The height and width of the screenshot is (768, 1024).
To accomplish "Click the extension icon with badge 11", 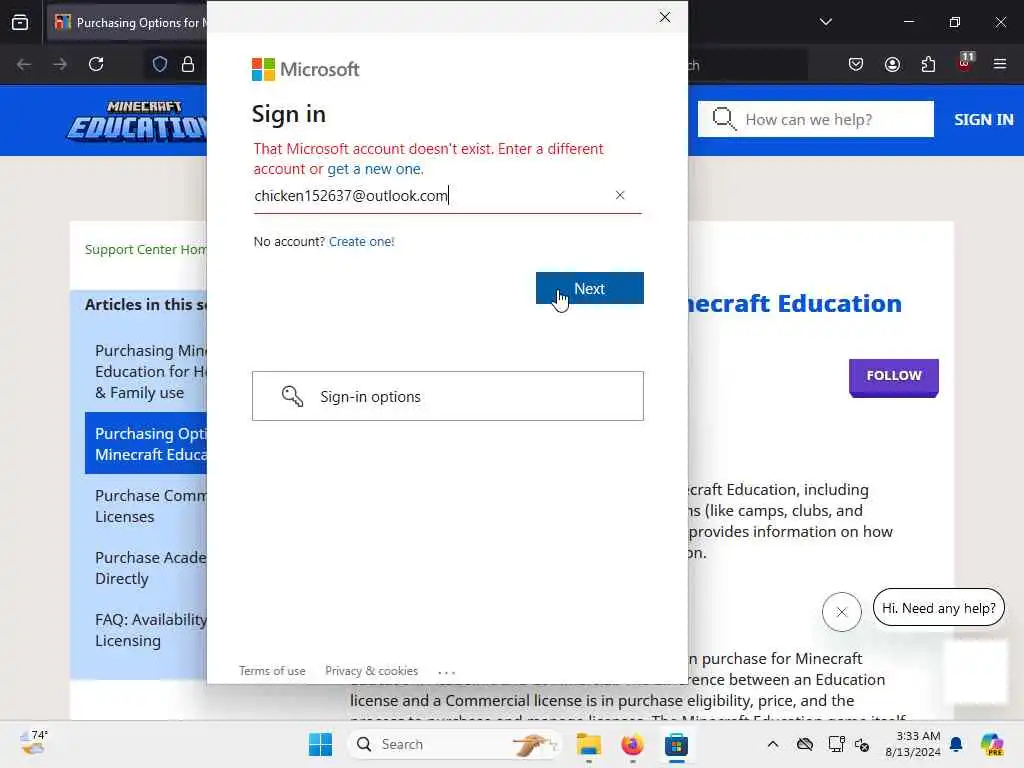I will tap(965, 63).
